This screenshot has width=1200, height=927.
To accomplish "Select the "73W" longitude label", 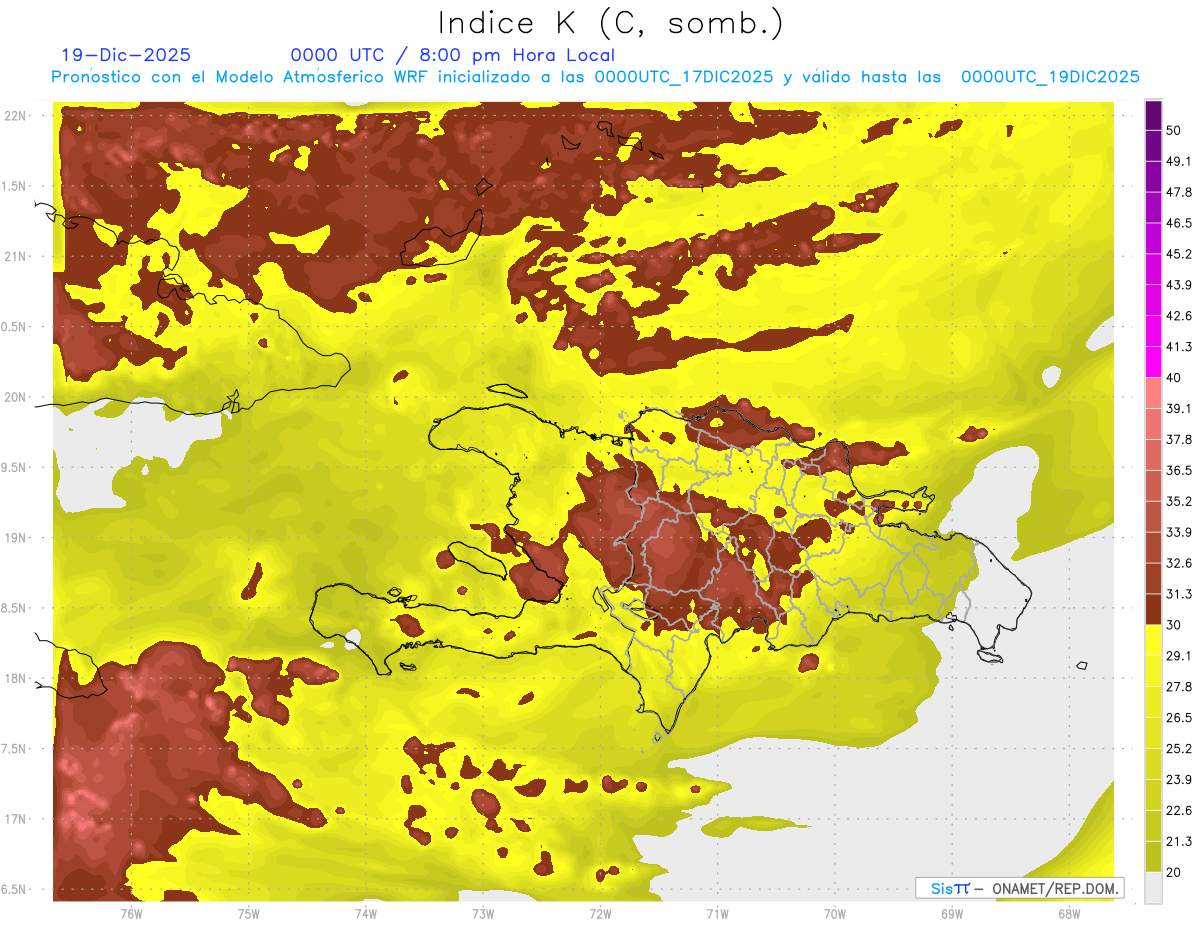I will 483,914.
